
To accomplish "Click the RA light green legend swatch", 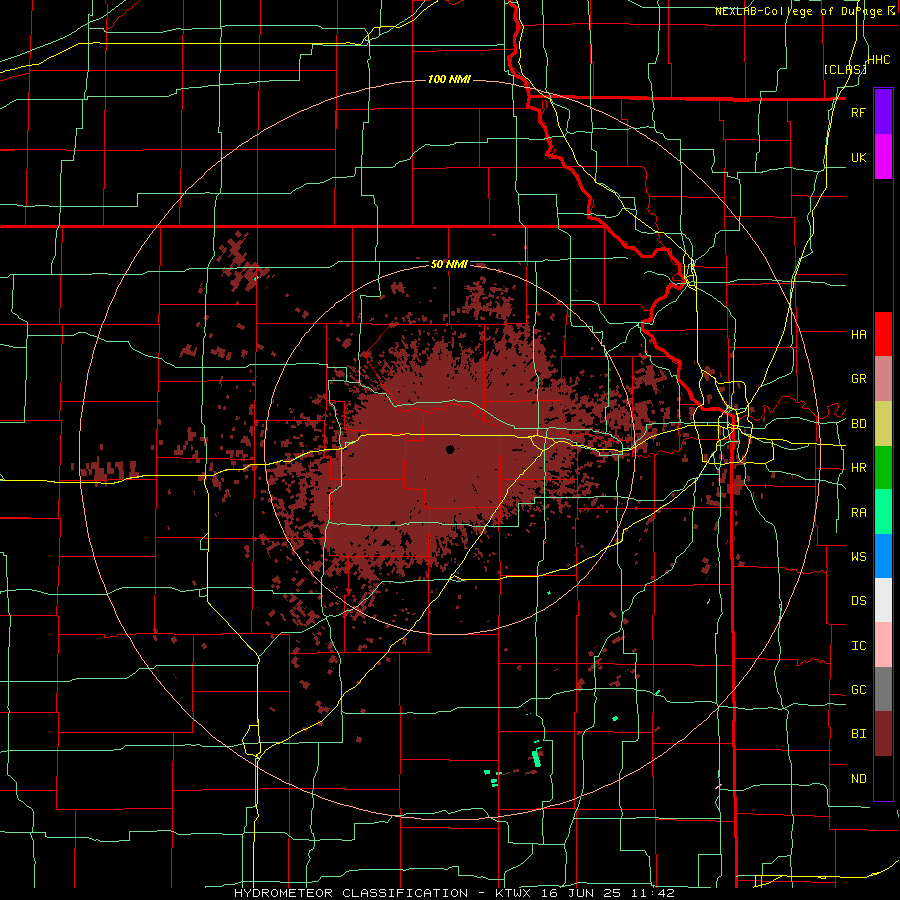I will (x=883, y=512).
